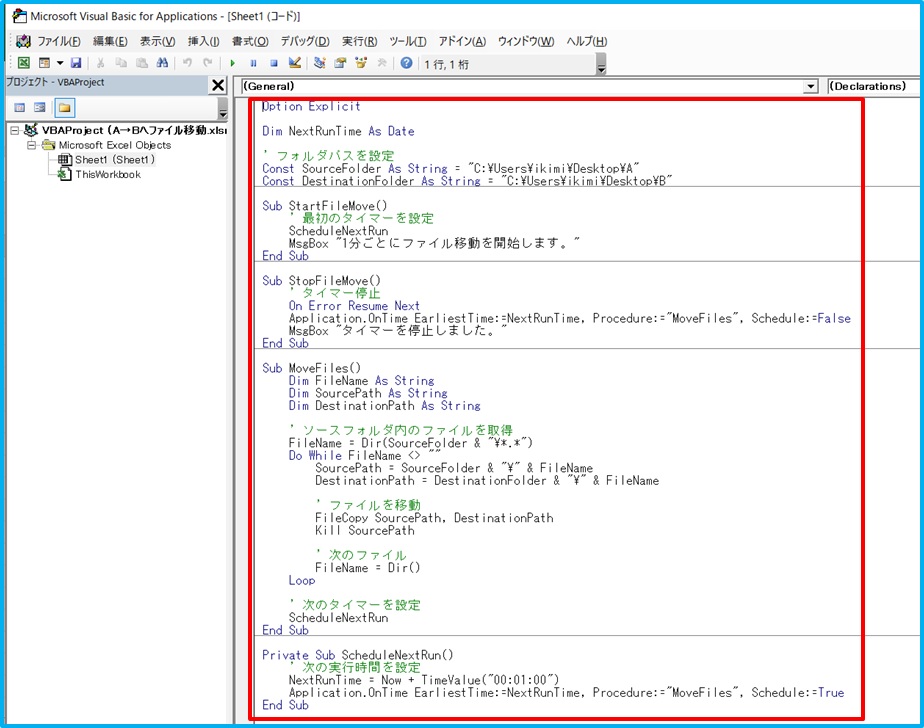
Task: Click the 'NextRunTime = Now + TimeValue' line
Action: pyautogui.click(x=424, y=680)
